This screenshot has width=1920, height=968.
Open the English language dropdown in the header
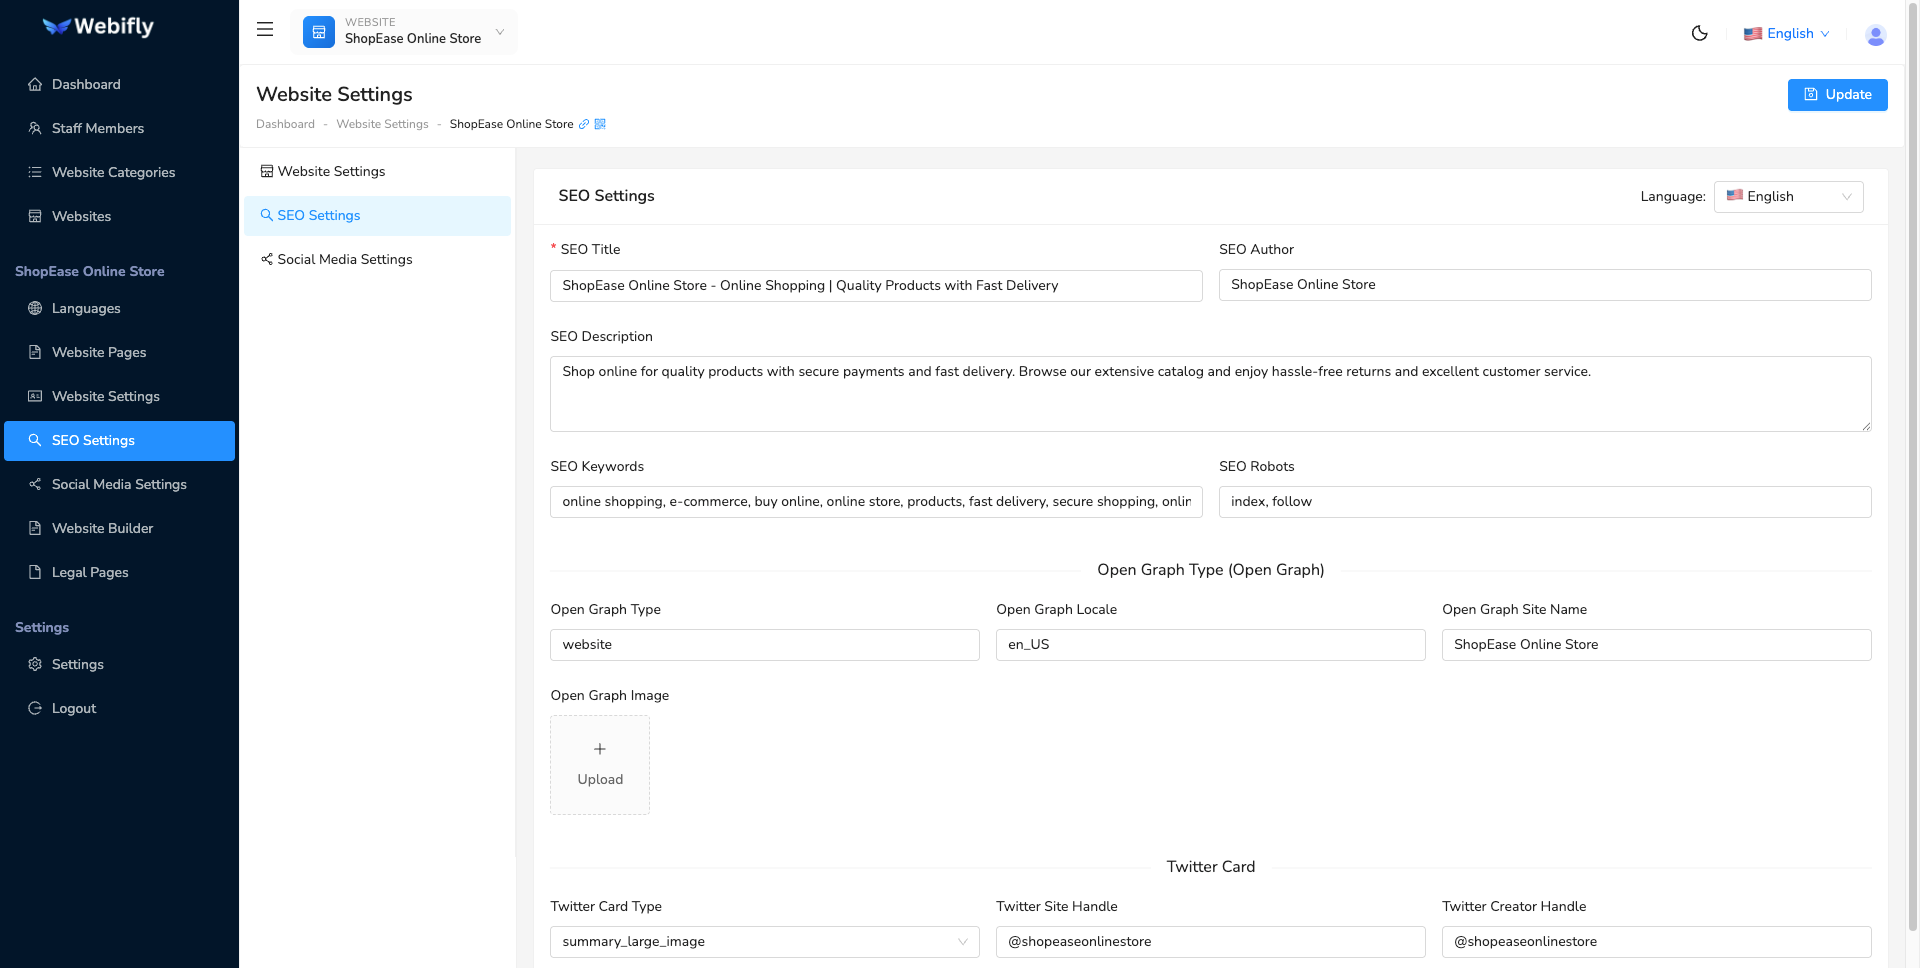(1786, 33)
